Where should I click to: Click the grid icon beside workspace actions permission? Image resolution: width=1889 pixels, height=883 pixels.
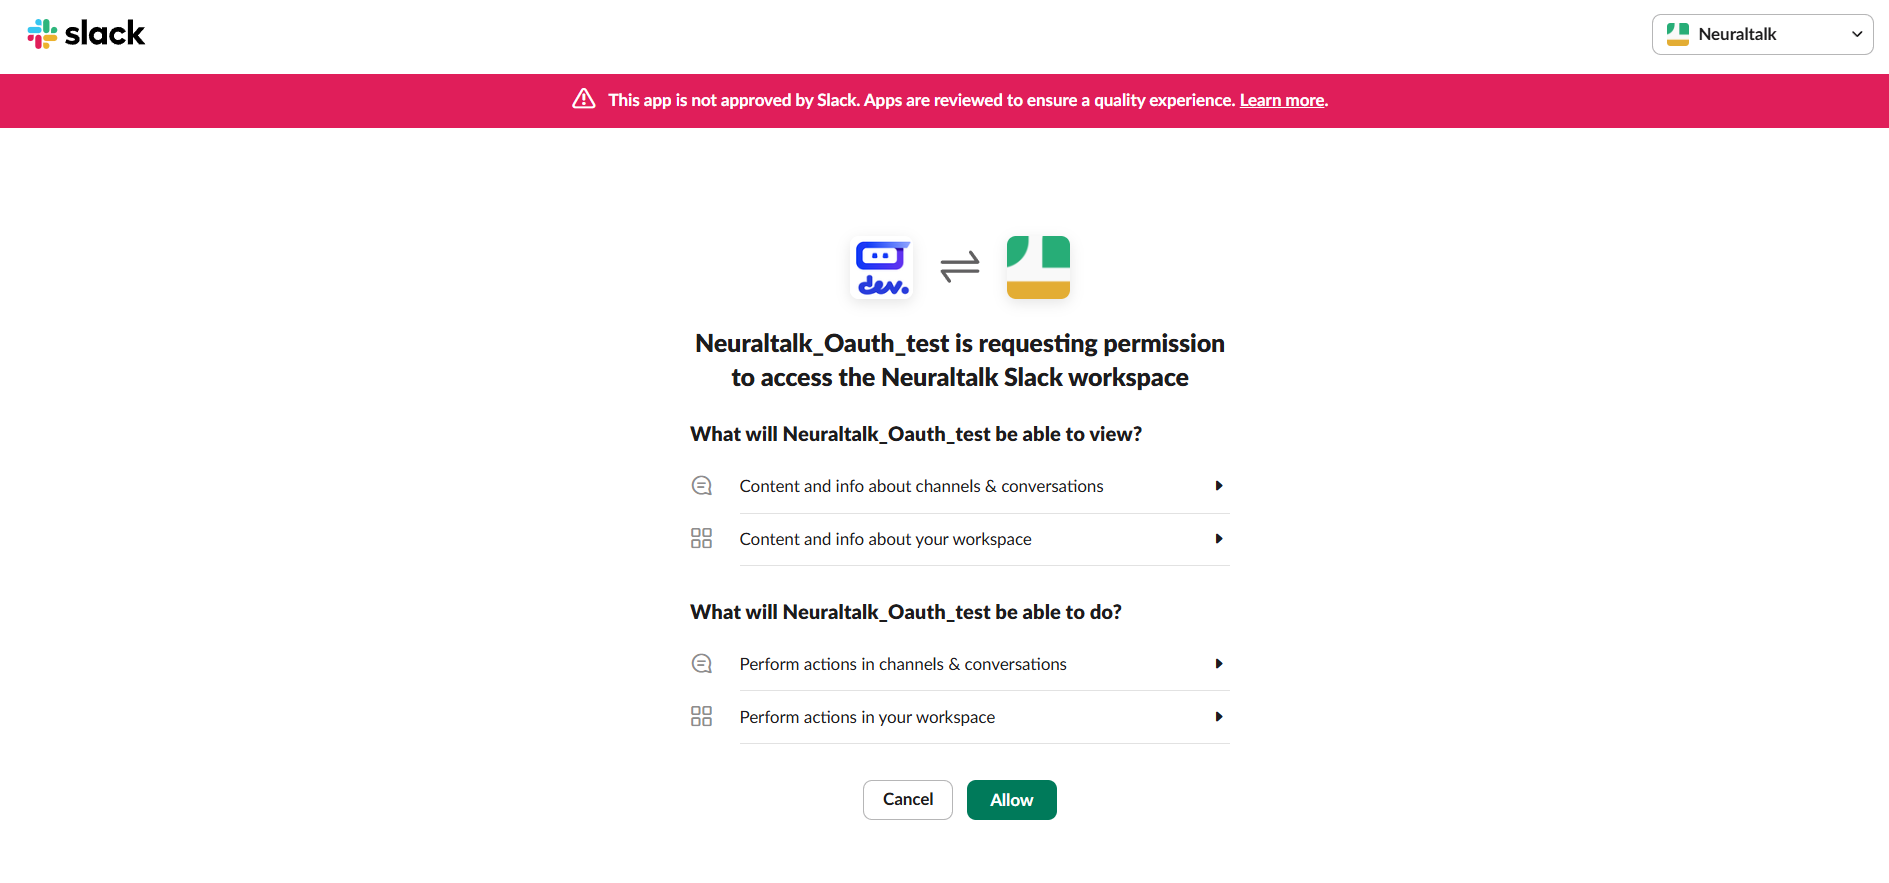[702, 716]
